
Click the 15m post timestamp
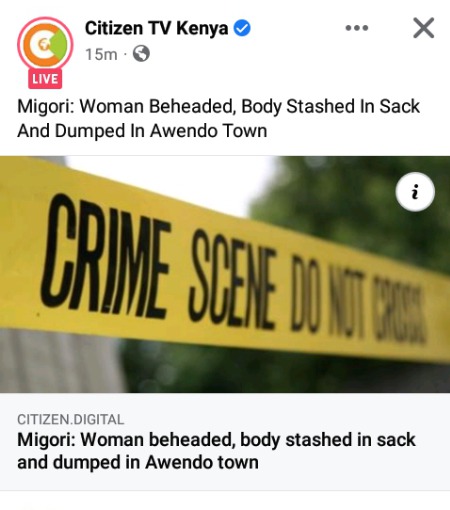101,54
